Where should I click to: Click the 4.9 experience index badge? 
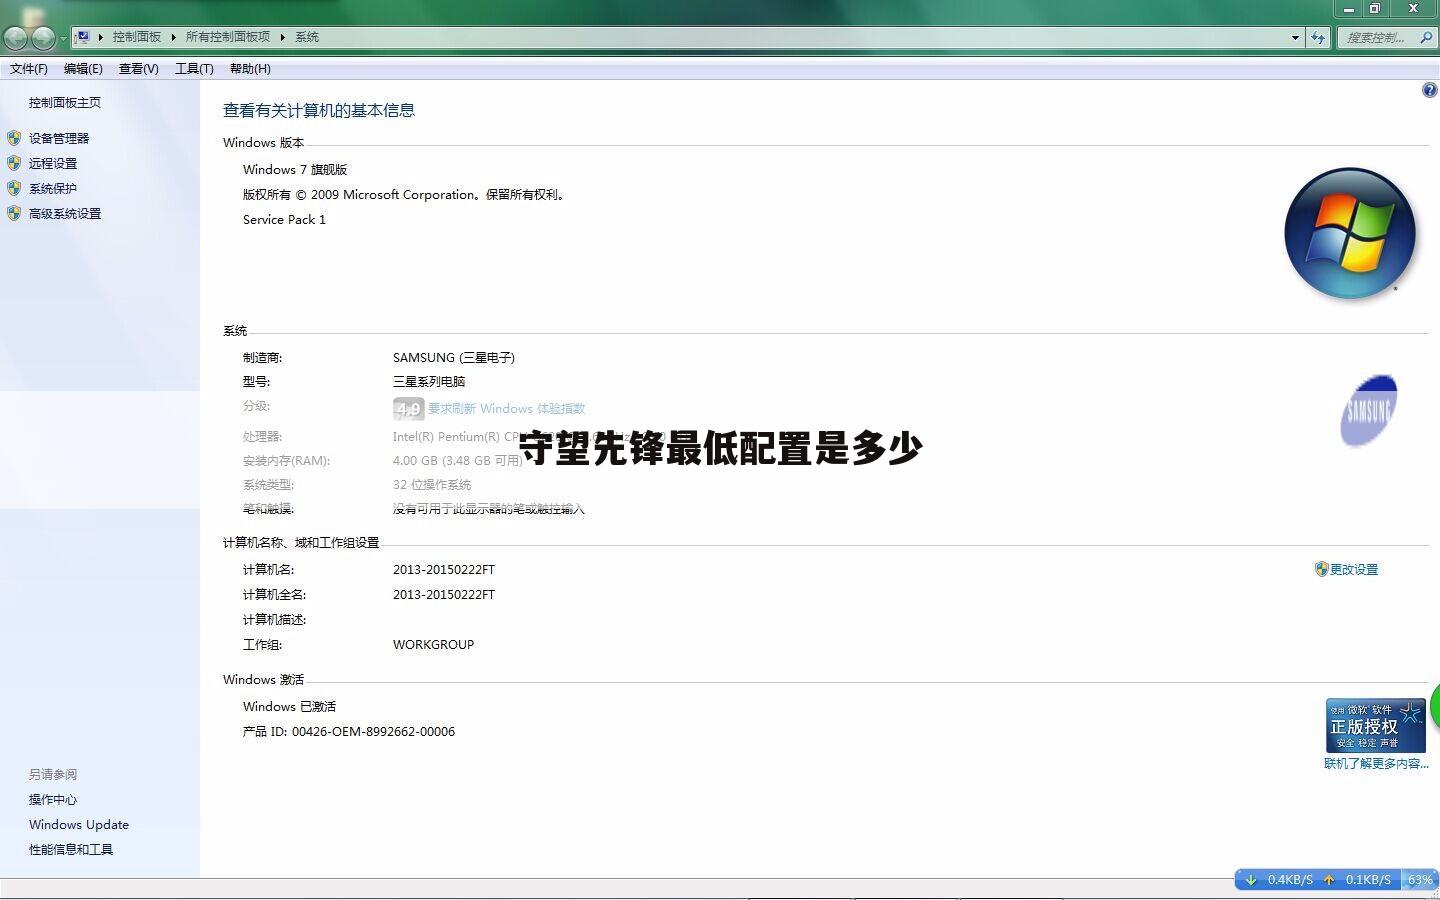pos(408,409)
